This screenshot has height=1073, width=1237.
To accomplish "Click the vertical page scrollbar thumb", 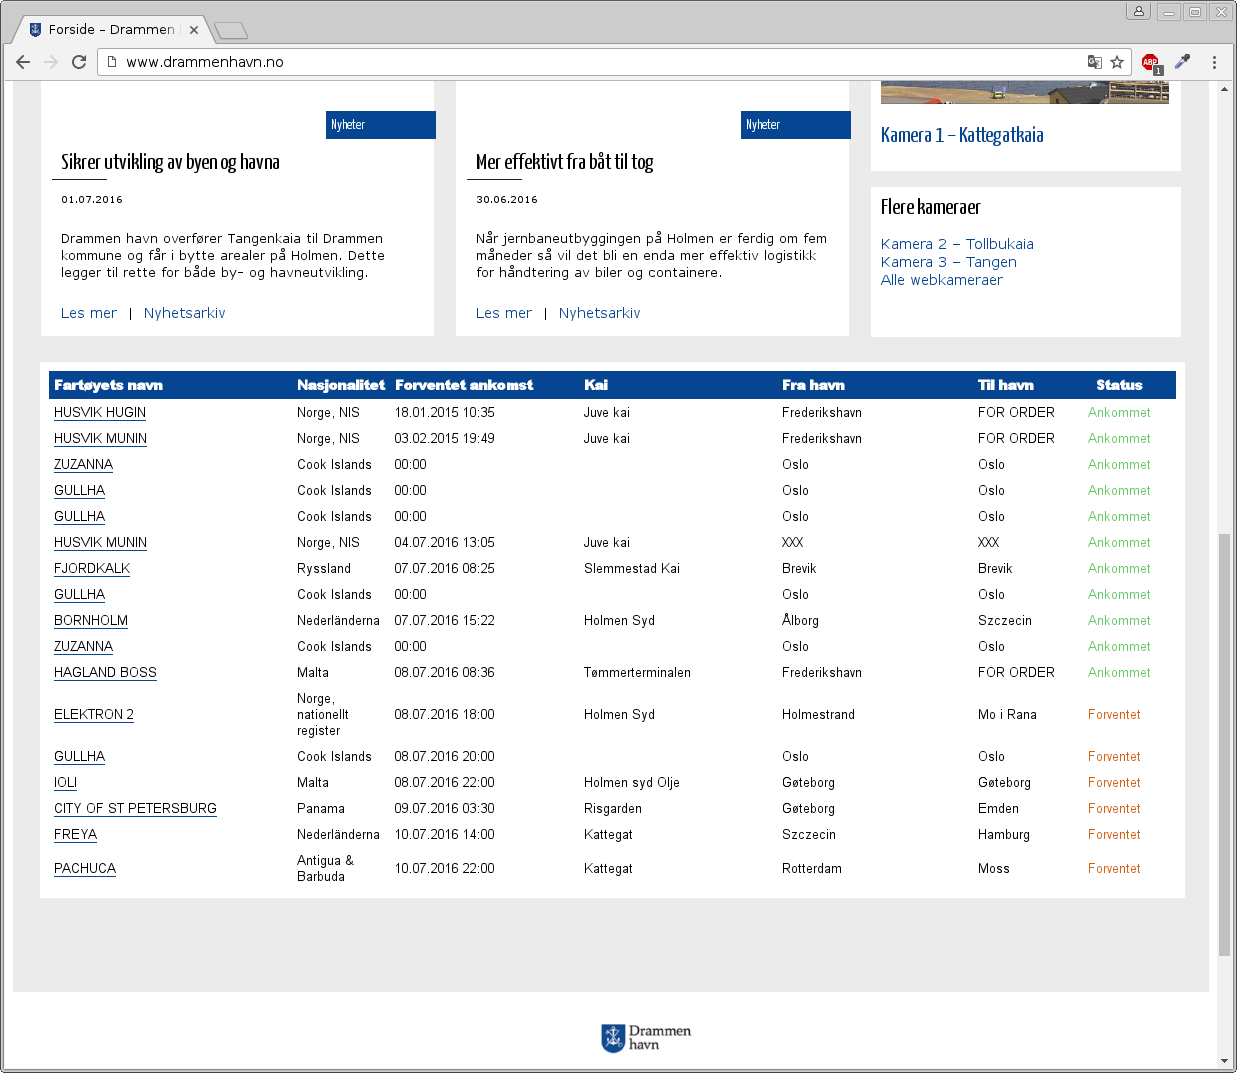I will click(1224, 745).
